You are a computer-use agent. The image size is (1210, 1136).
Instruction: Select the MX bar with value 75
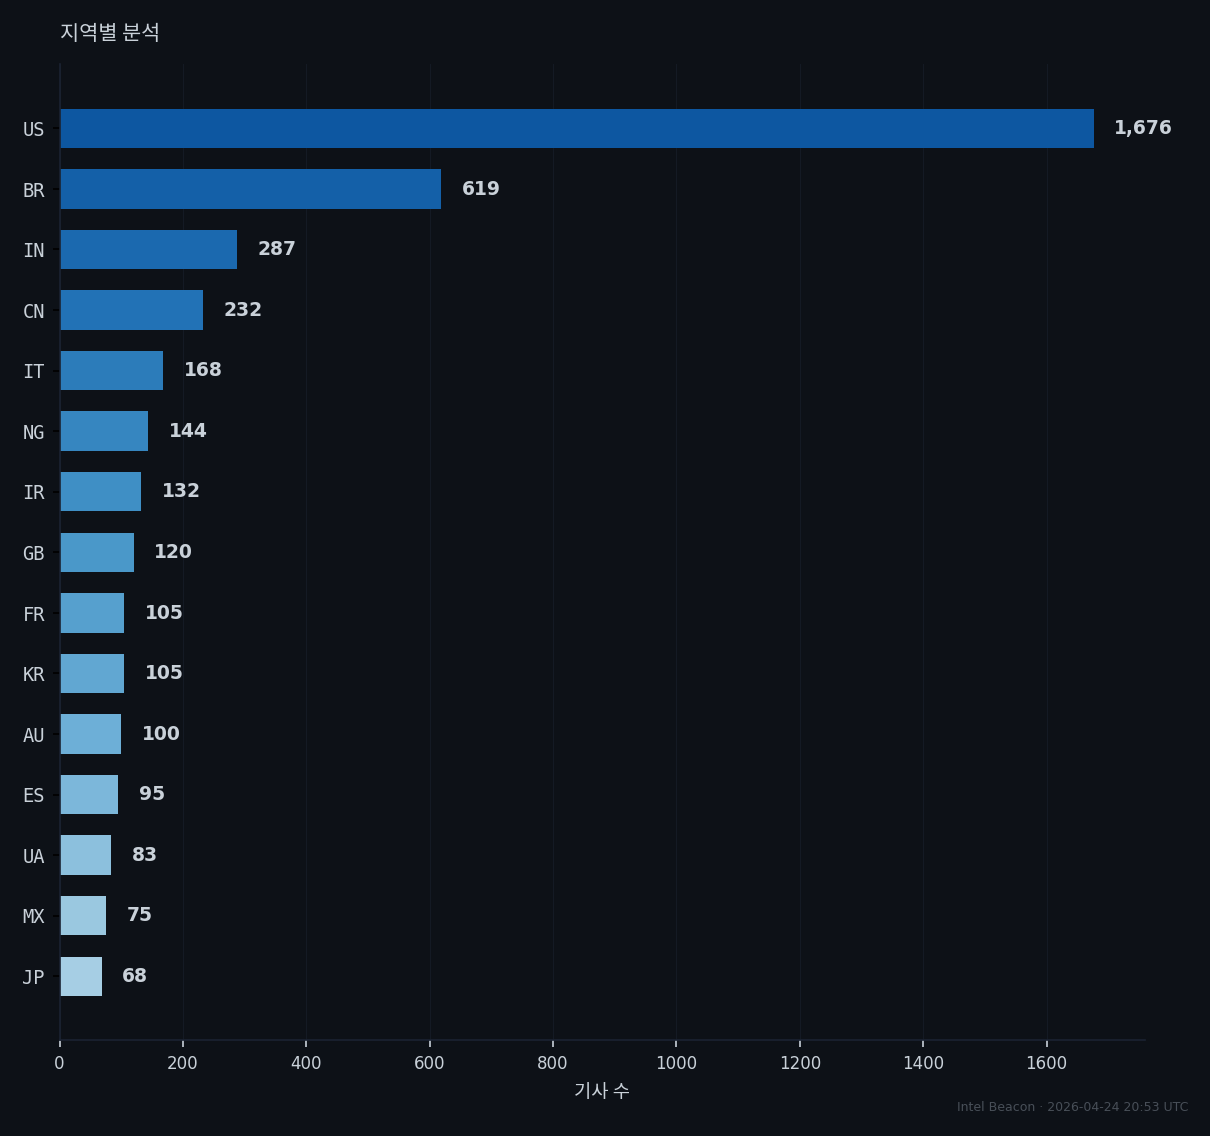point(83,915)
